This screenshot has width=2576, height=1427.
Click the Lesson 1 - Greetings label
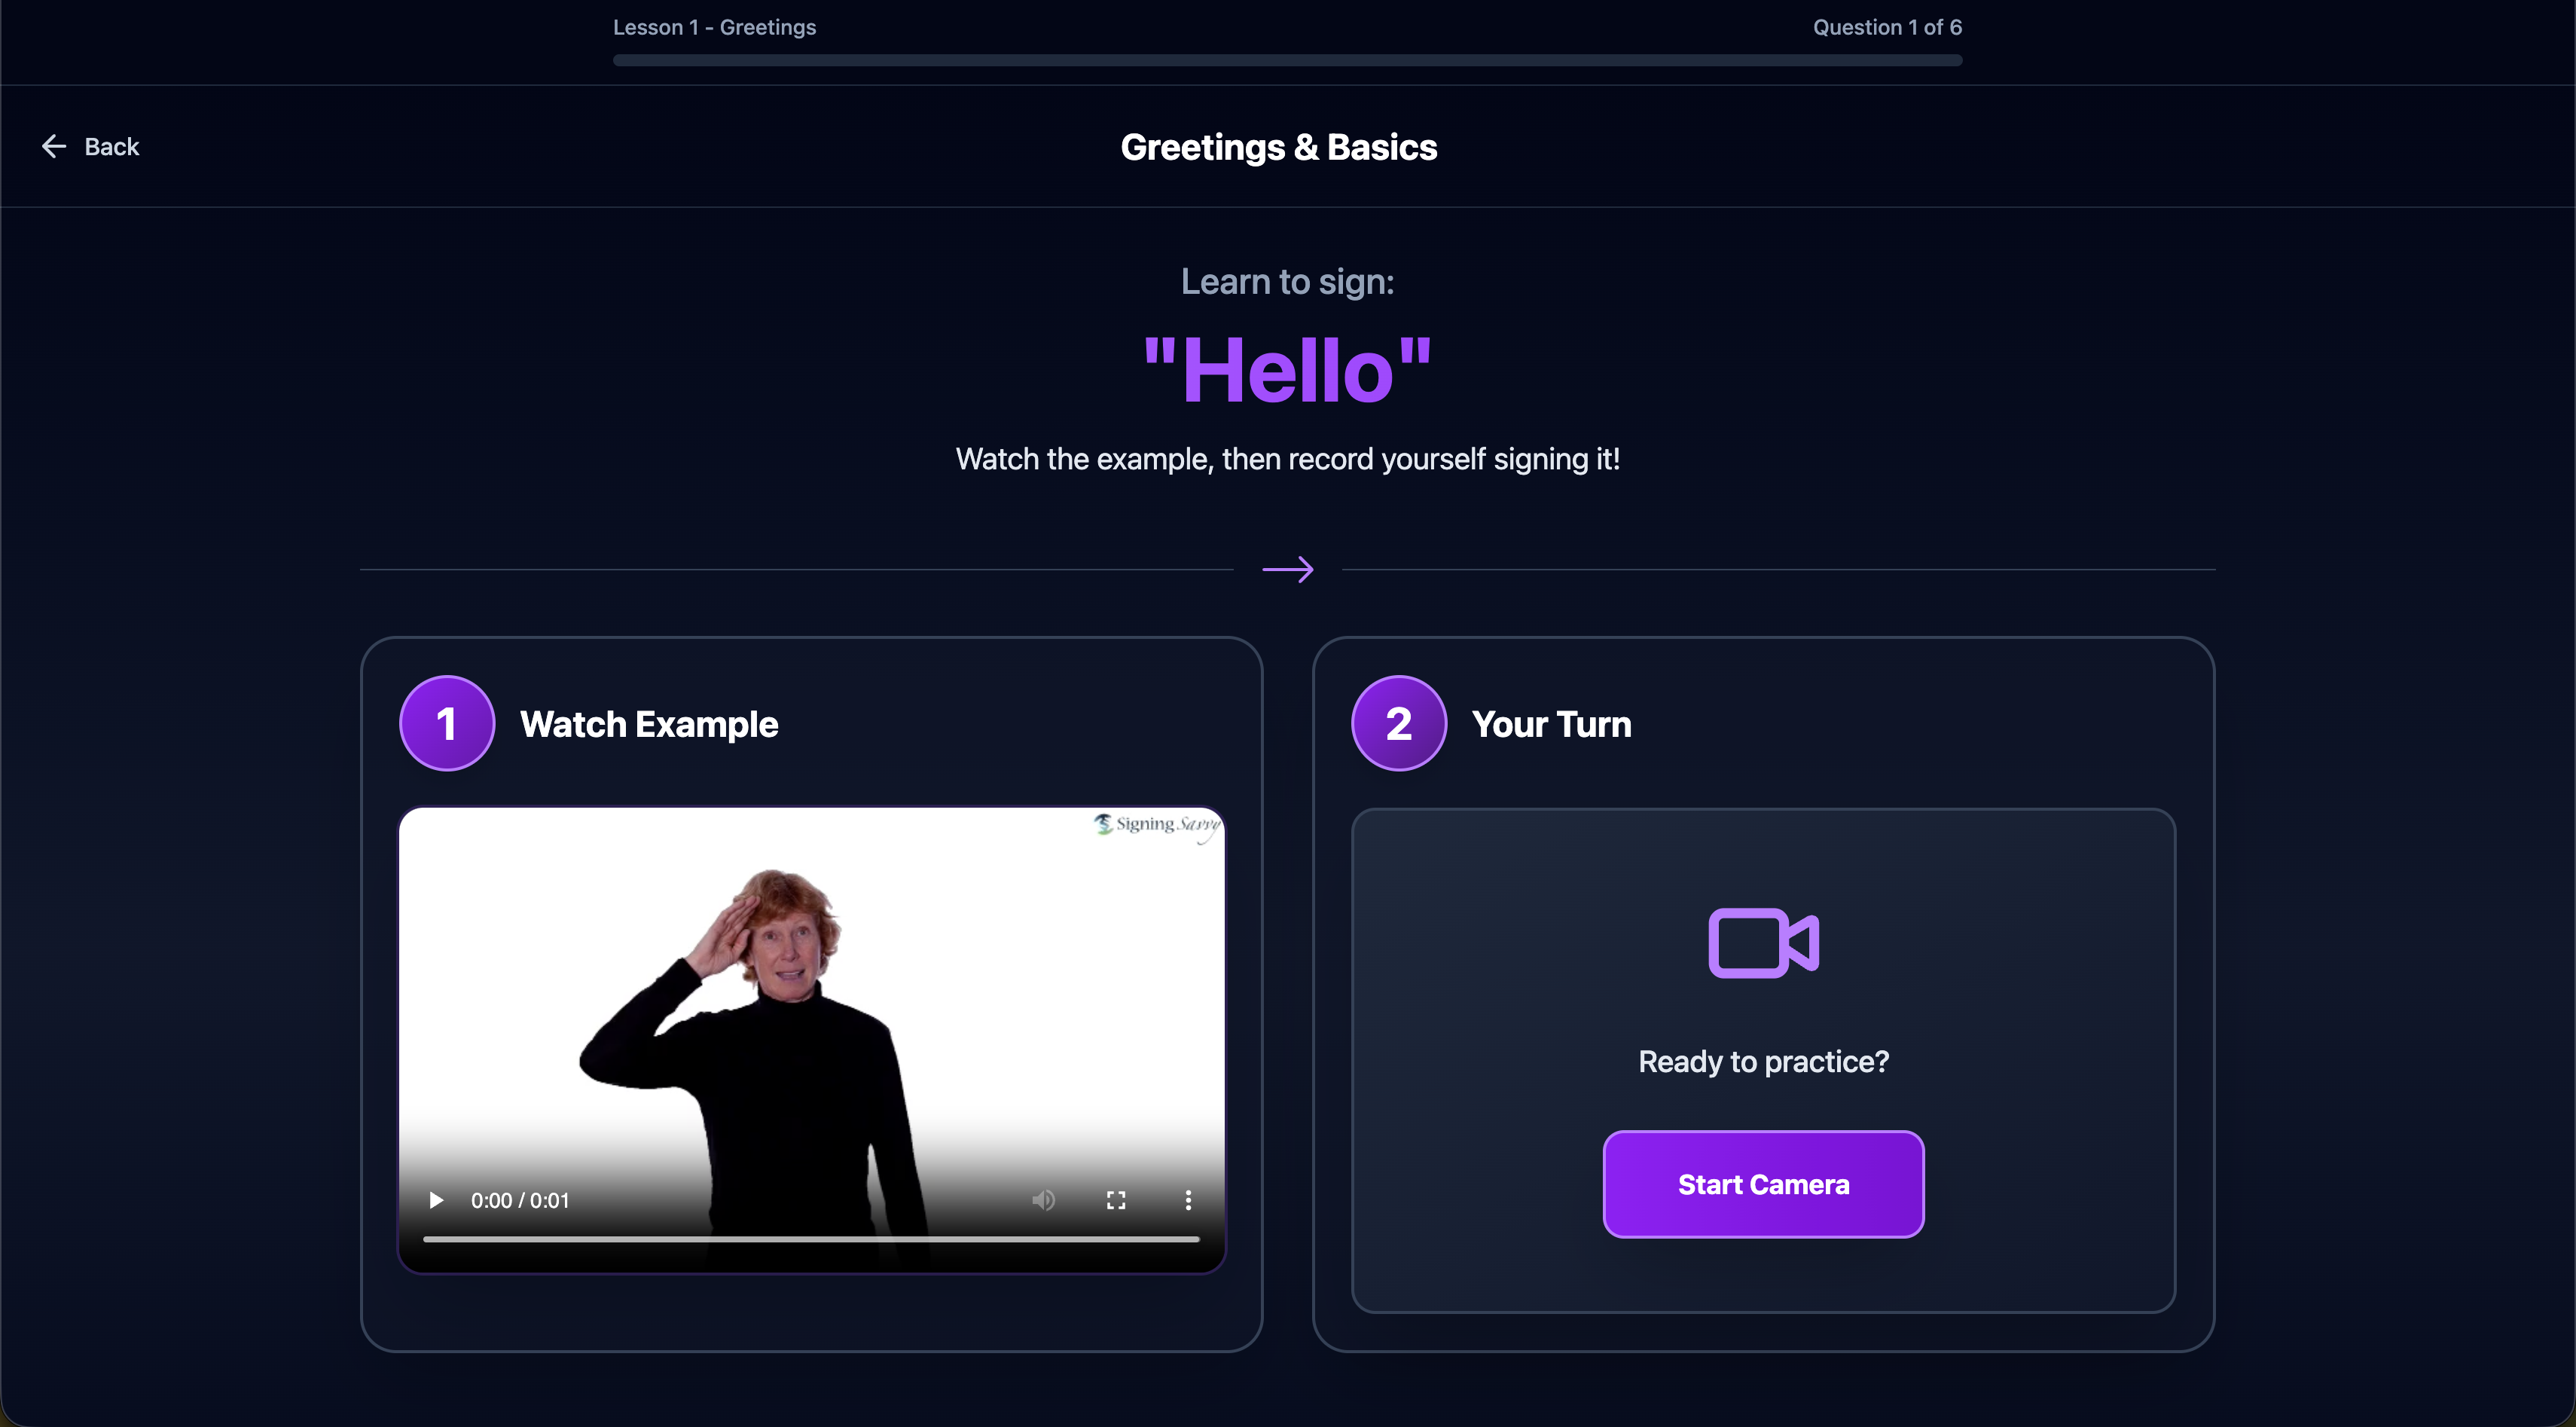pos(714,27)
